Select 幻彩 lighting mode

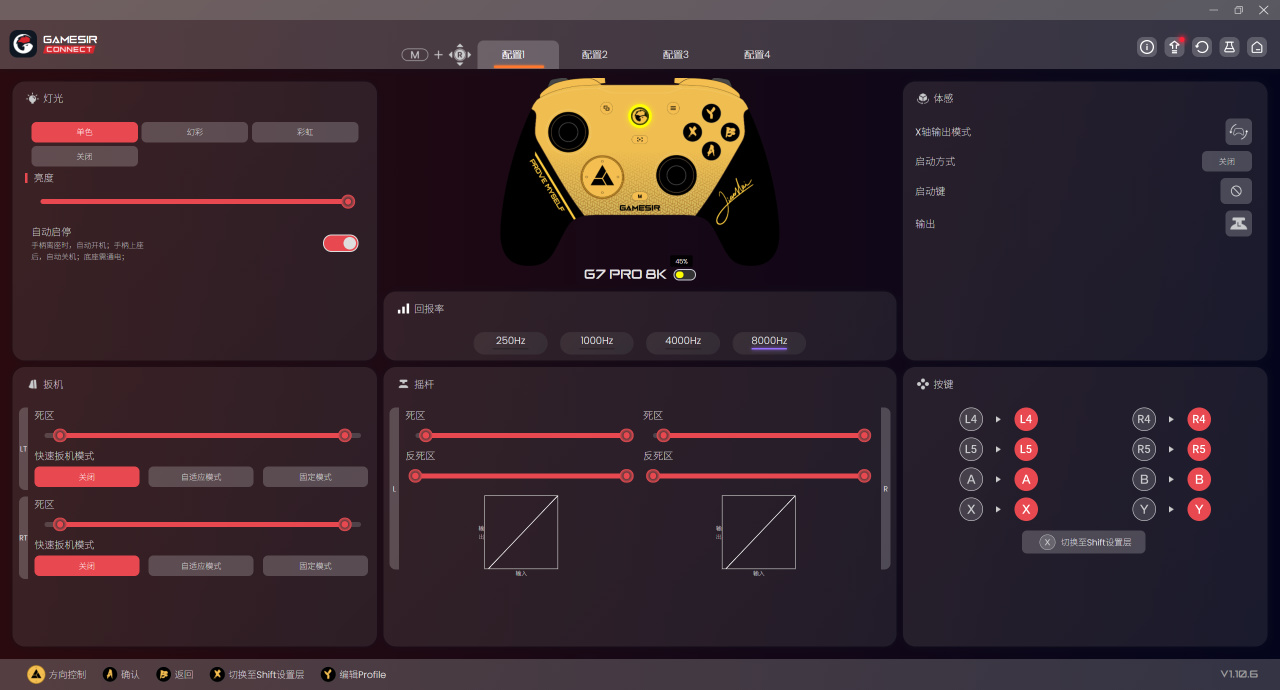tap(194, 132)
